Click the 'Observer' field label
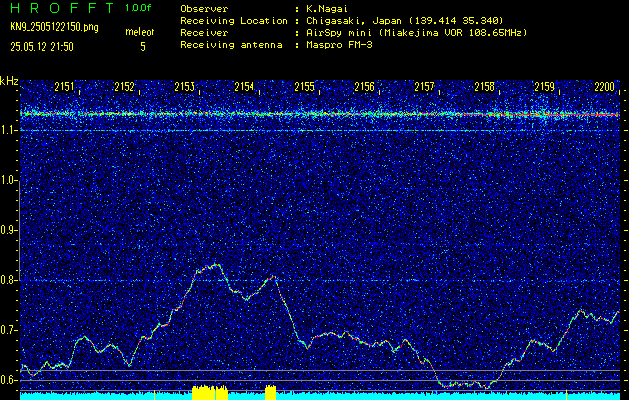 pos(204,8)
